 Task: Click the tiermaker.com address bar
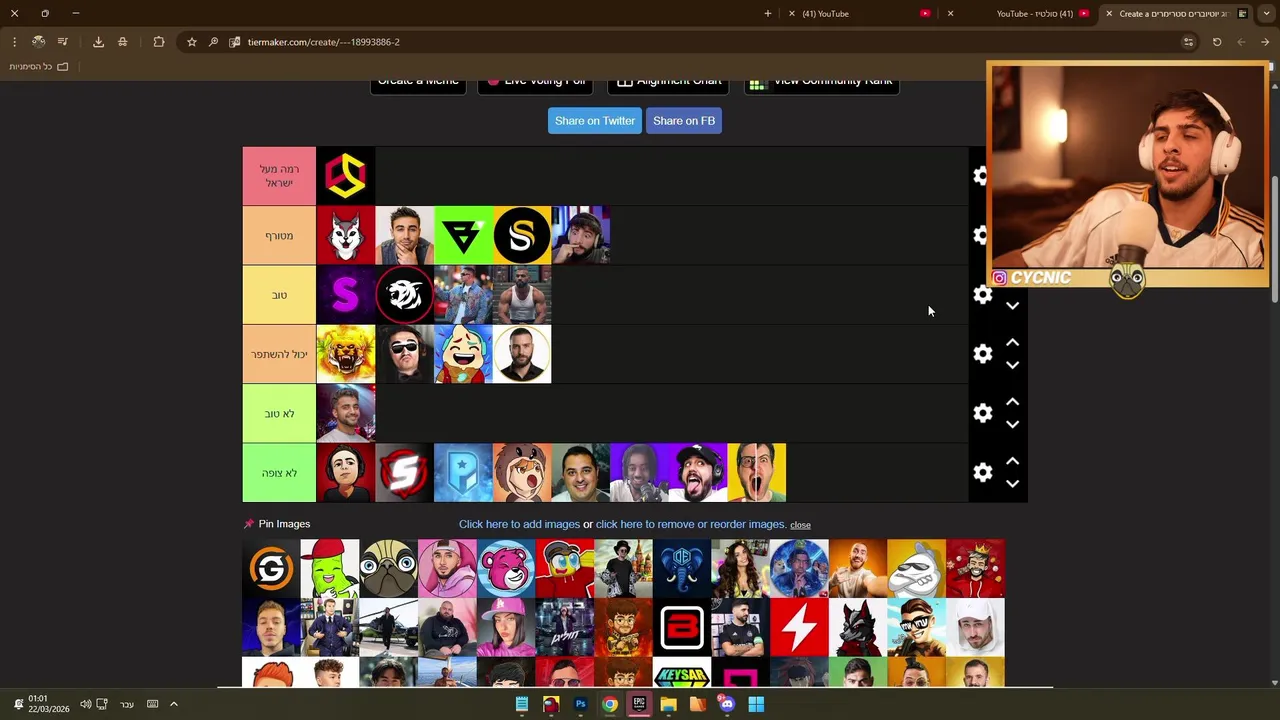690,42
